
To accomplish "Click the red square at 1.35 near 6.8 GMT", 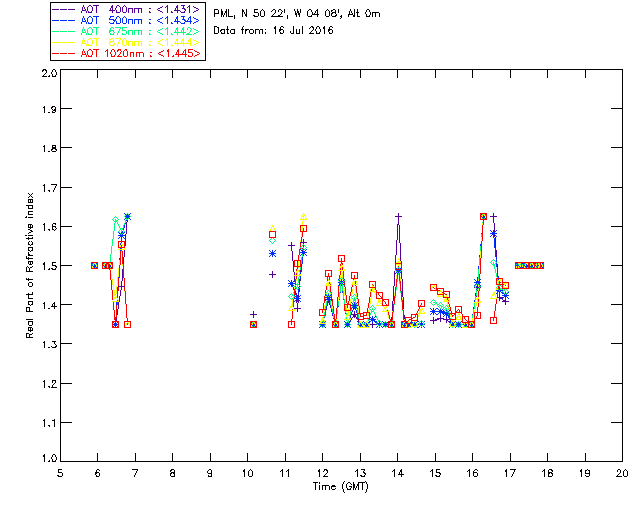I will pos(127,324).
